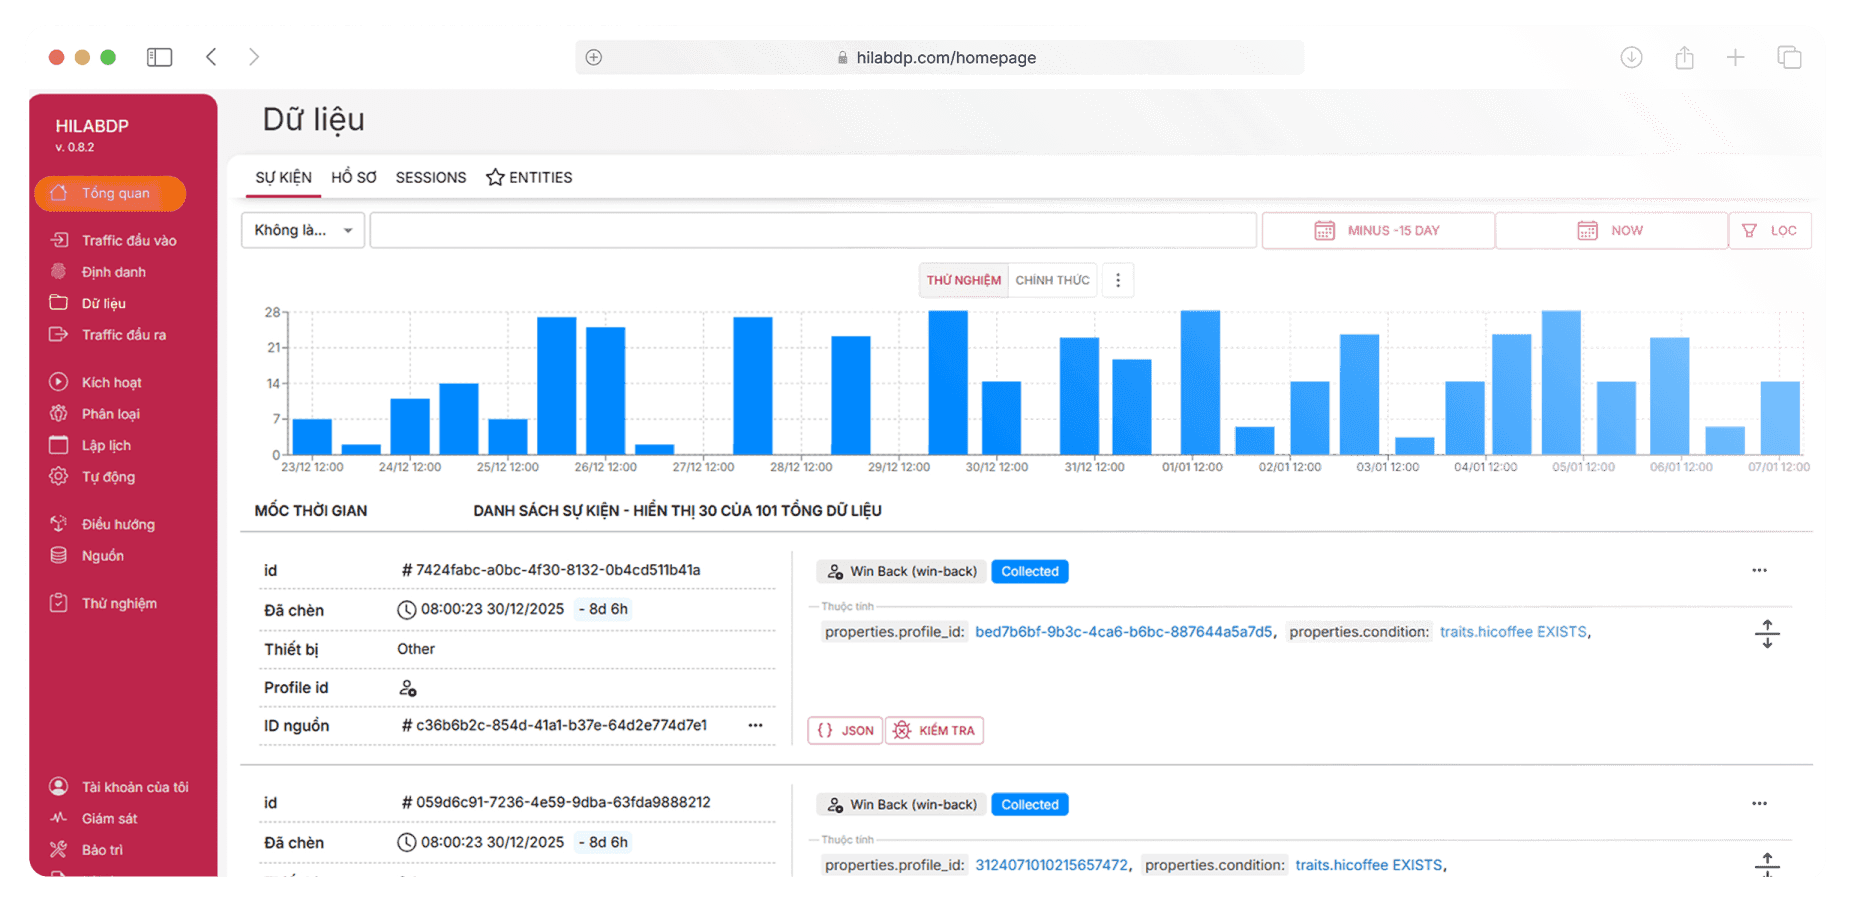Toggle CHÍNH THỨC data mode
Image resolution: width=1851 pixels, height=903 pixels.
tap(1052, 280)
